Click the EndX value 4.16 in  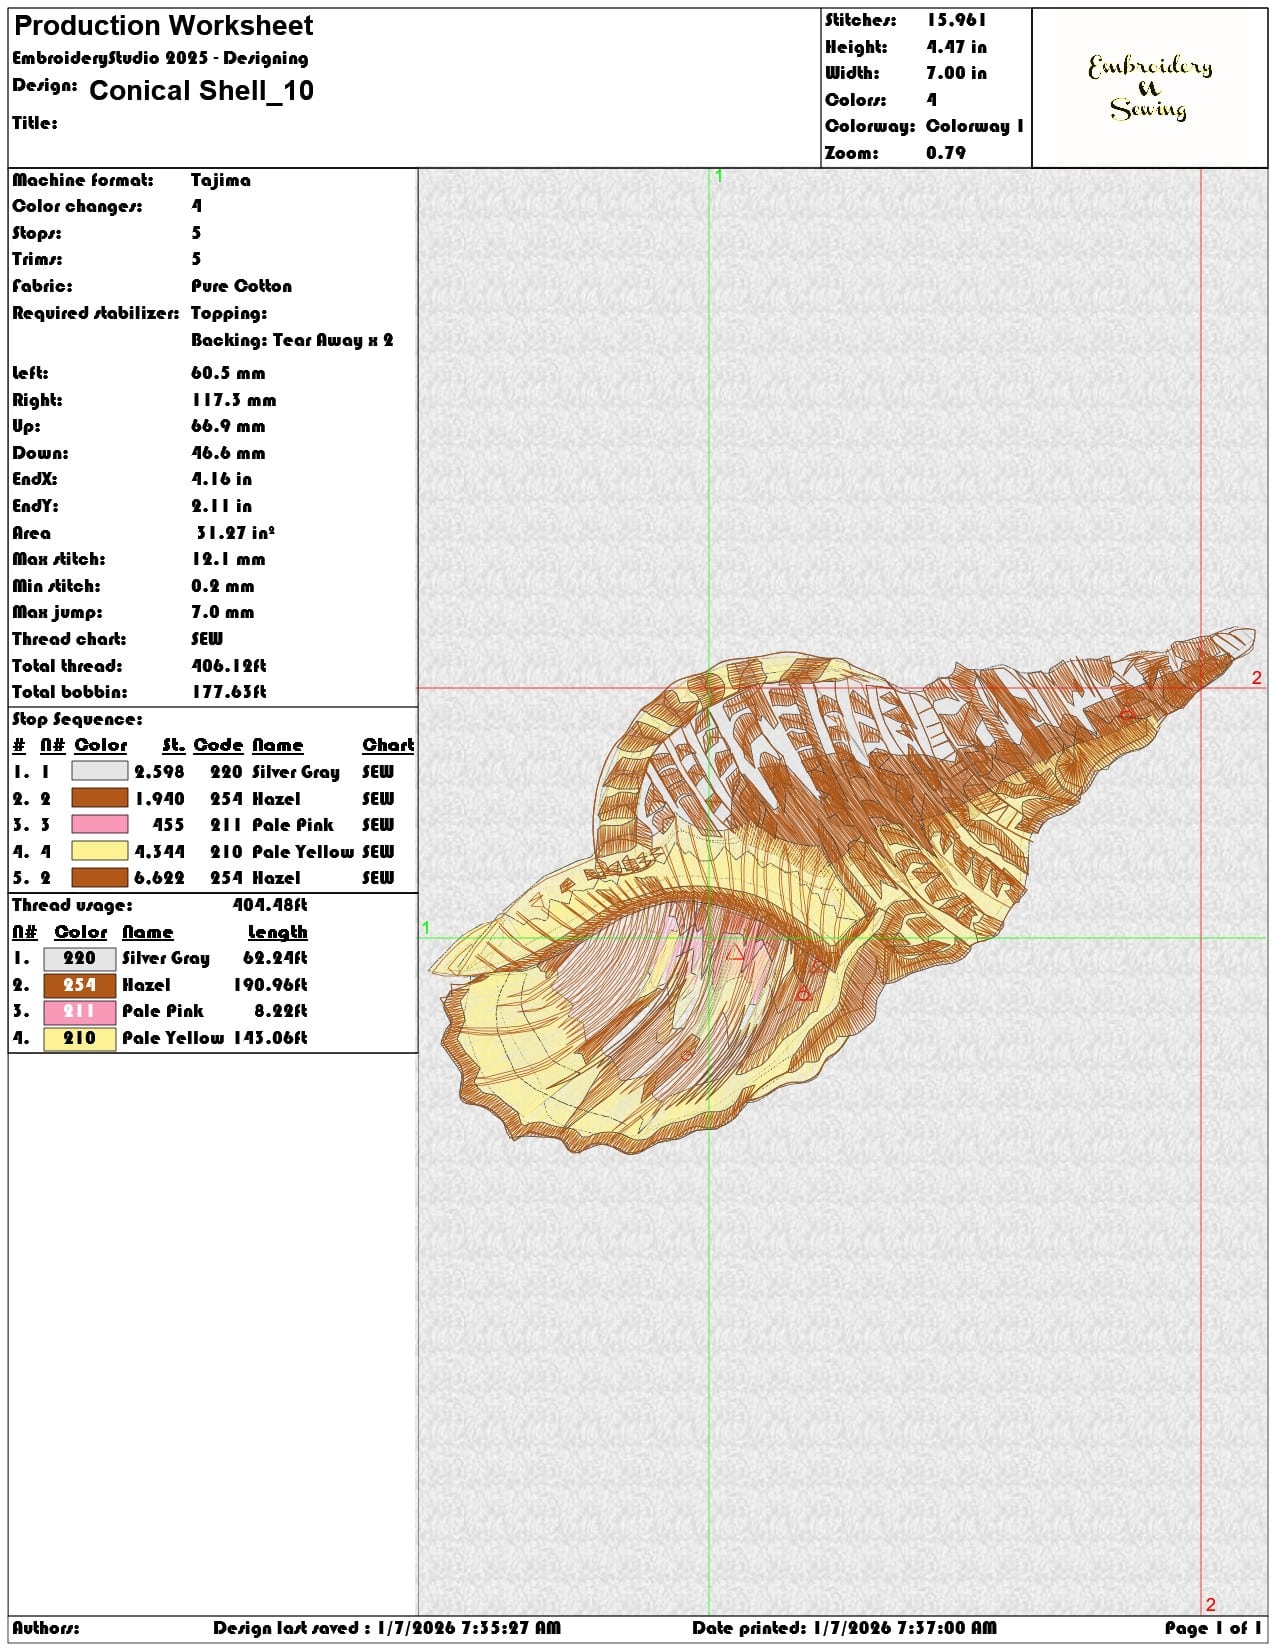222,479
